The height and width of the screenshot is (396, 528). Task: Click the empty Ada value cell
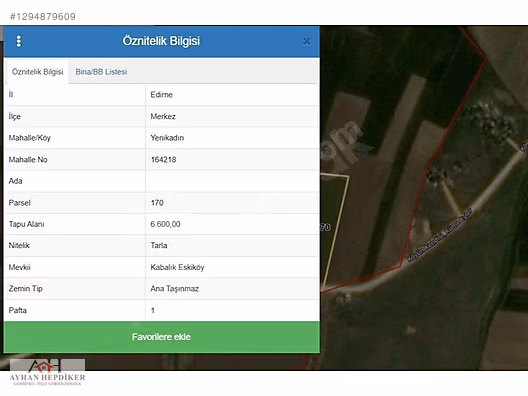tap(232, 181)
